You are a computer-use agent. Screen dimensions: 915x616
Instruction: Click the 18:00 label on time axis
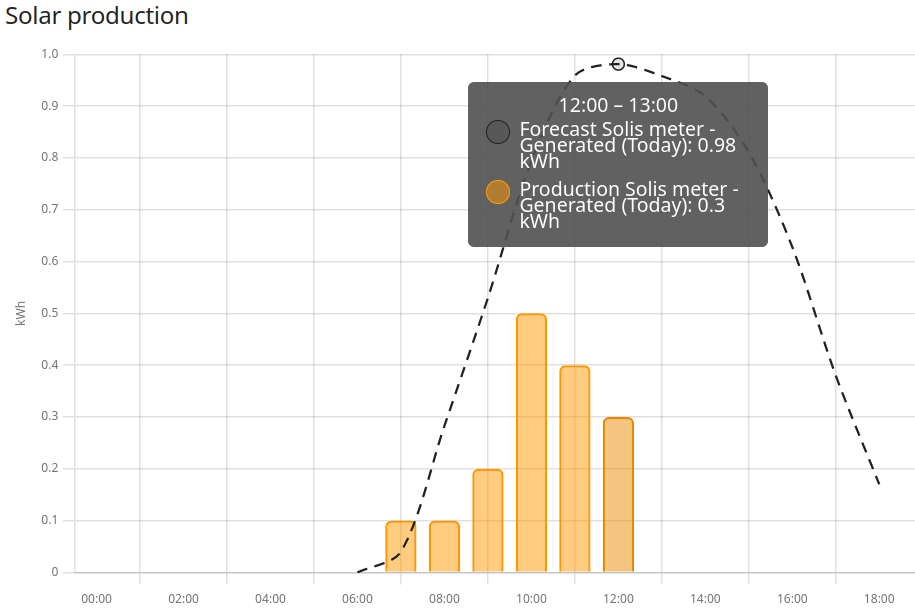pyautogui.click(x=879, y=599)
